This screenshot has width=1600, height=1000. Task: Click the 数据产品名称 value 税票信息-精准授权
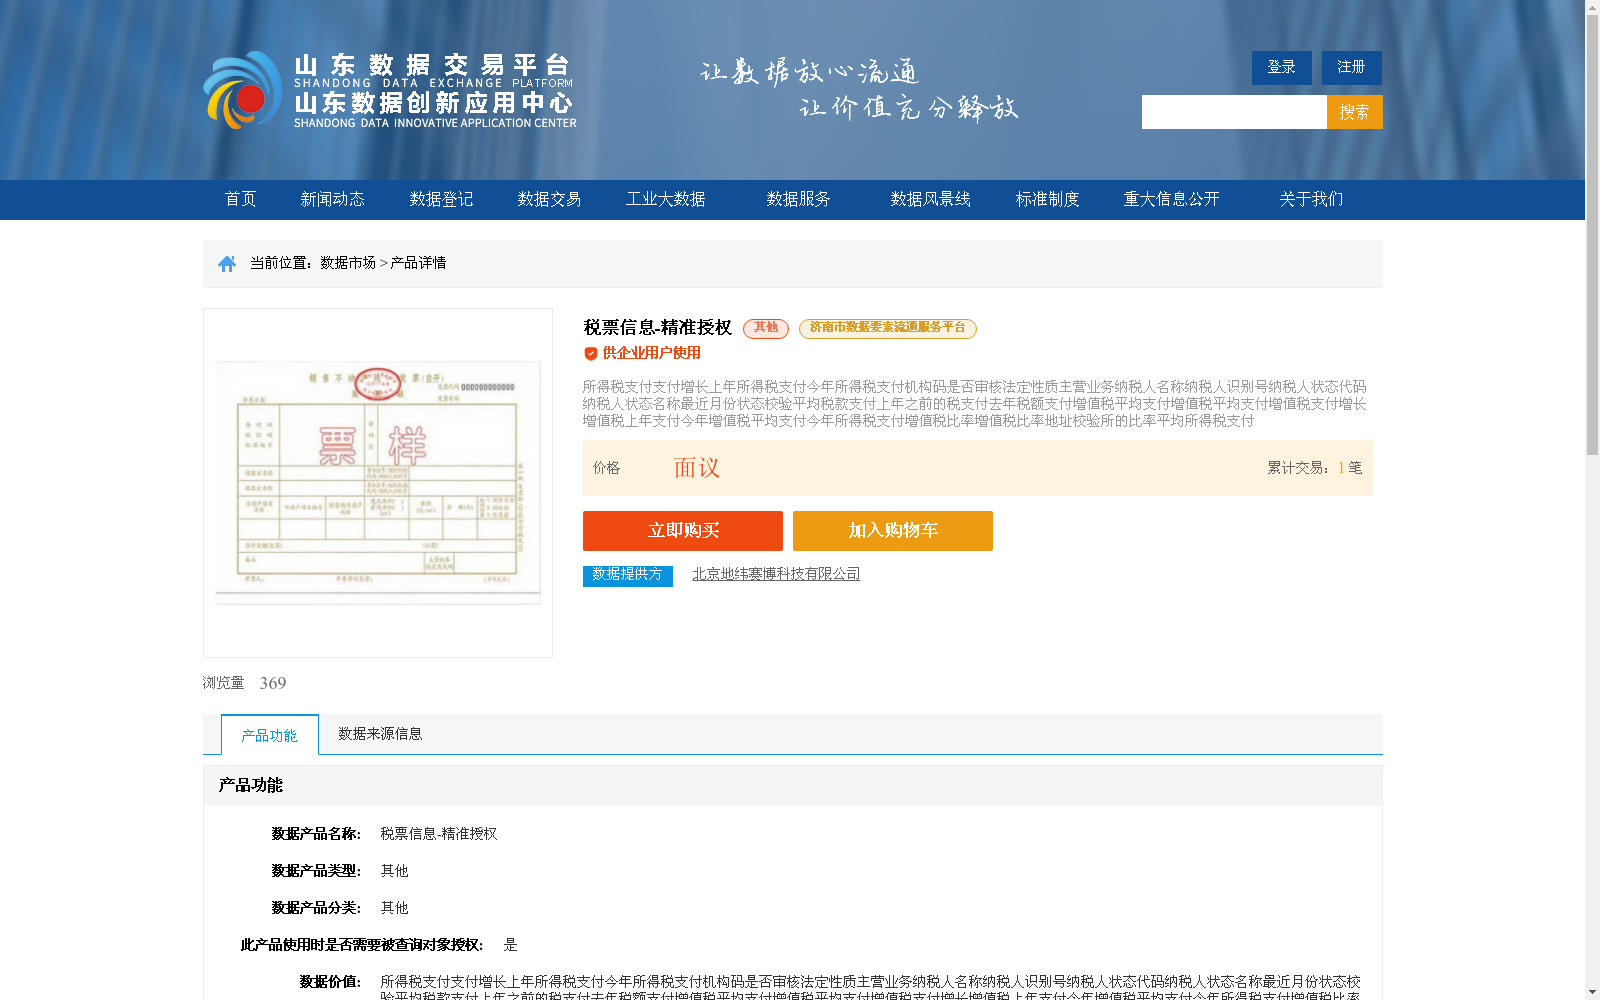click(439, 834)
